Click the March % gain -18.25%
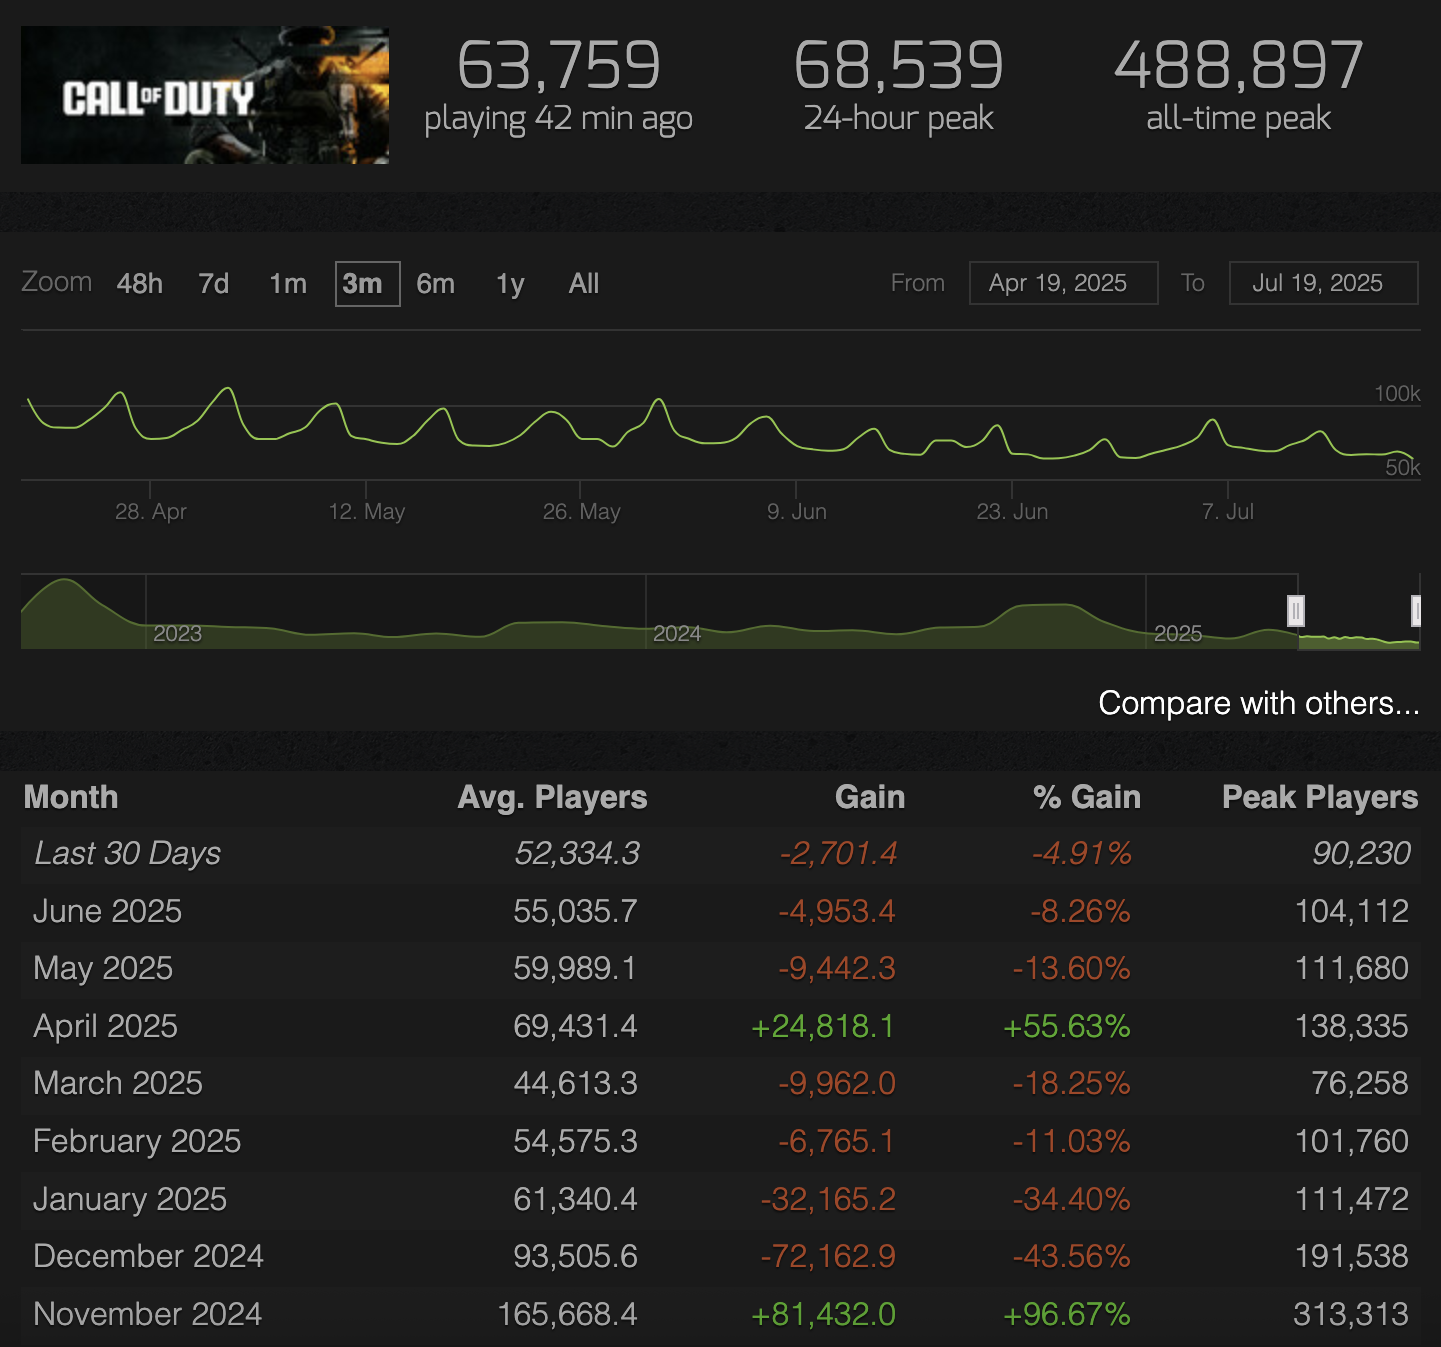Screen dimensions: 1441x1347 (1071, 1083)
